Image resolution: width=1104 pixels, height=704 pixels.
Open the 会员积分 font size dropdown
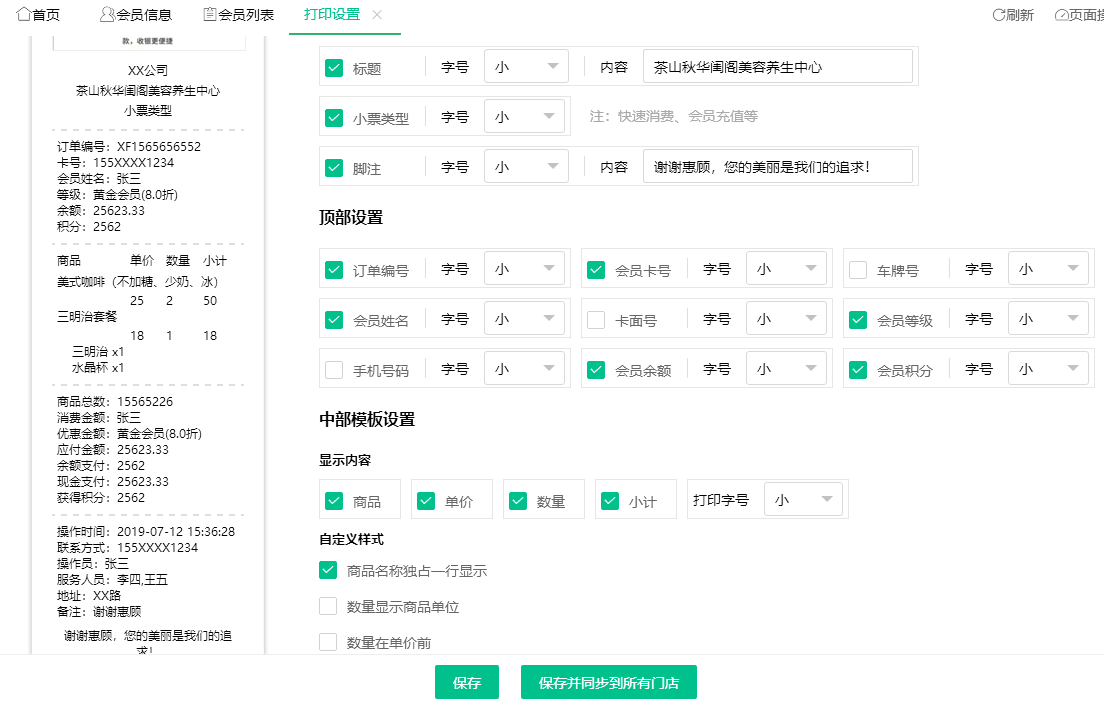1048,368
